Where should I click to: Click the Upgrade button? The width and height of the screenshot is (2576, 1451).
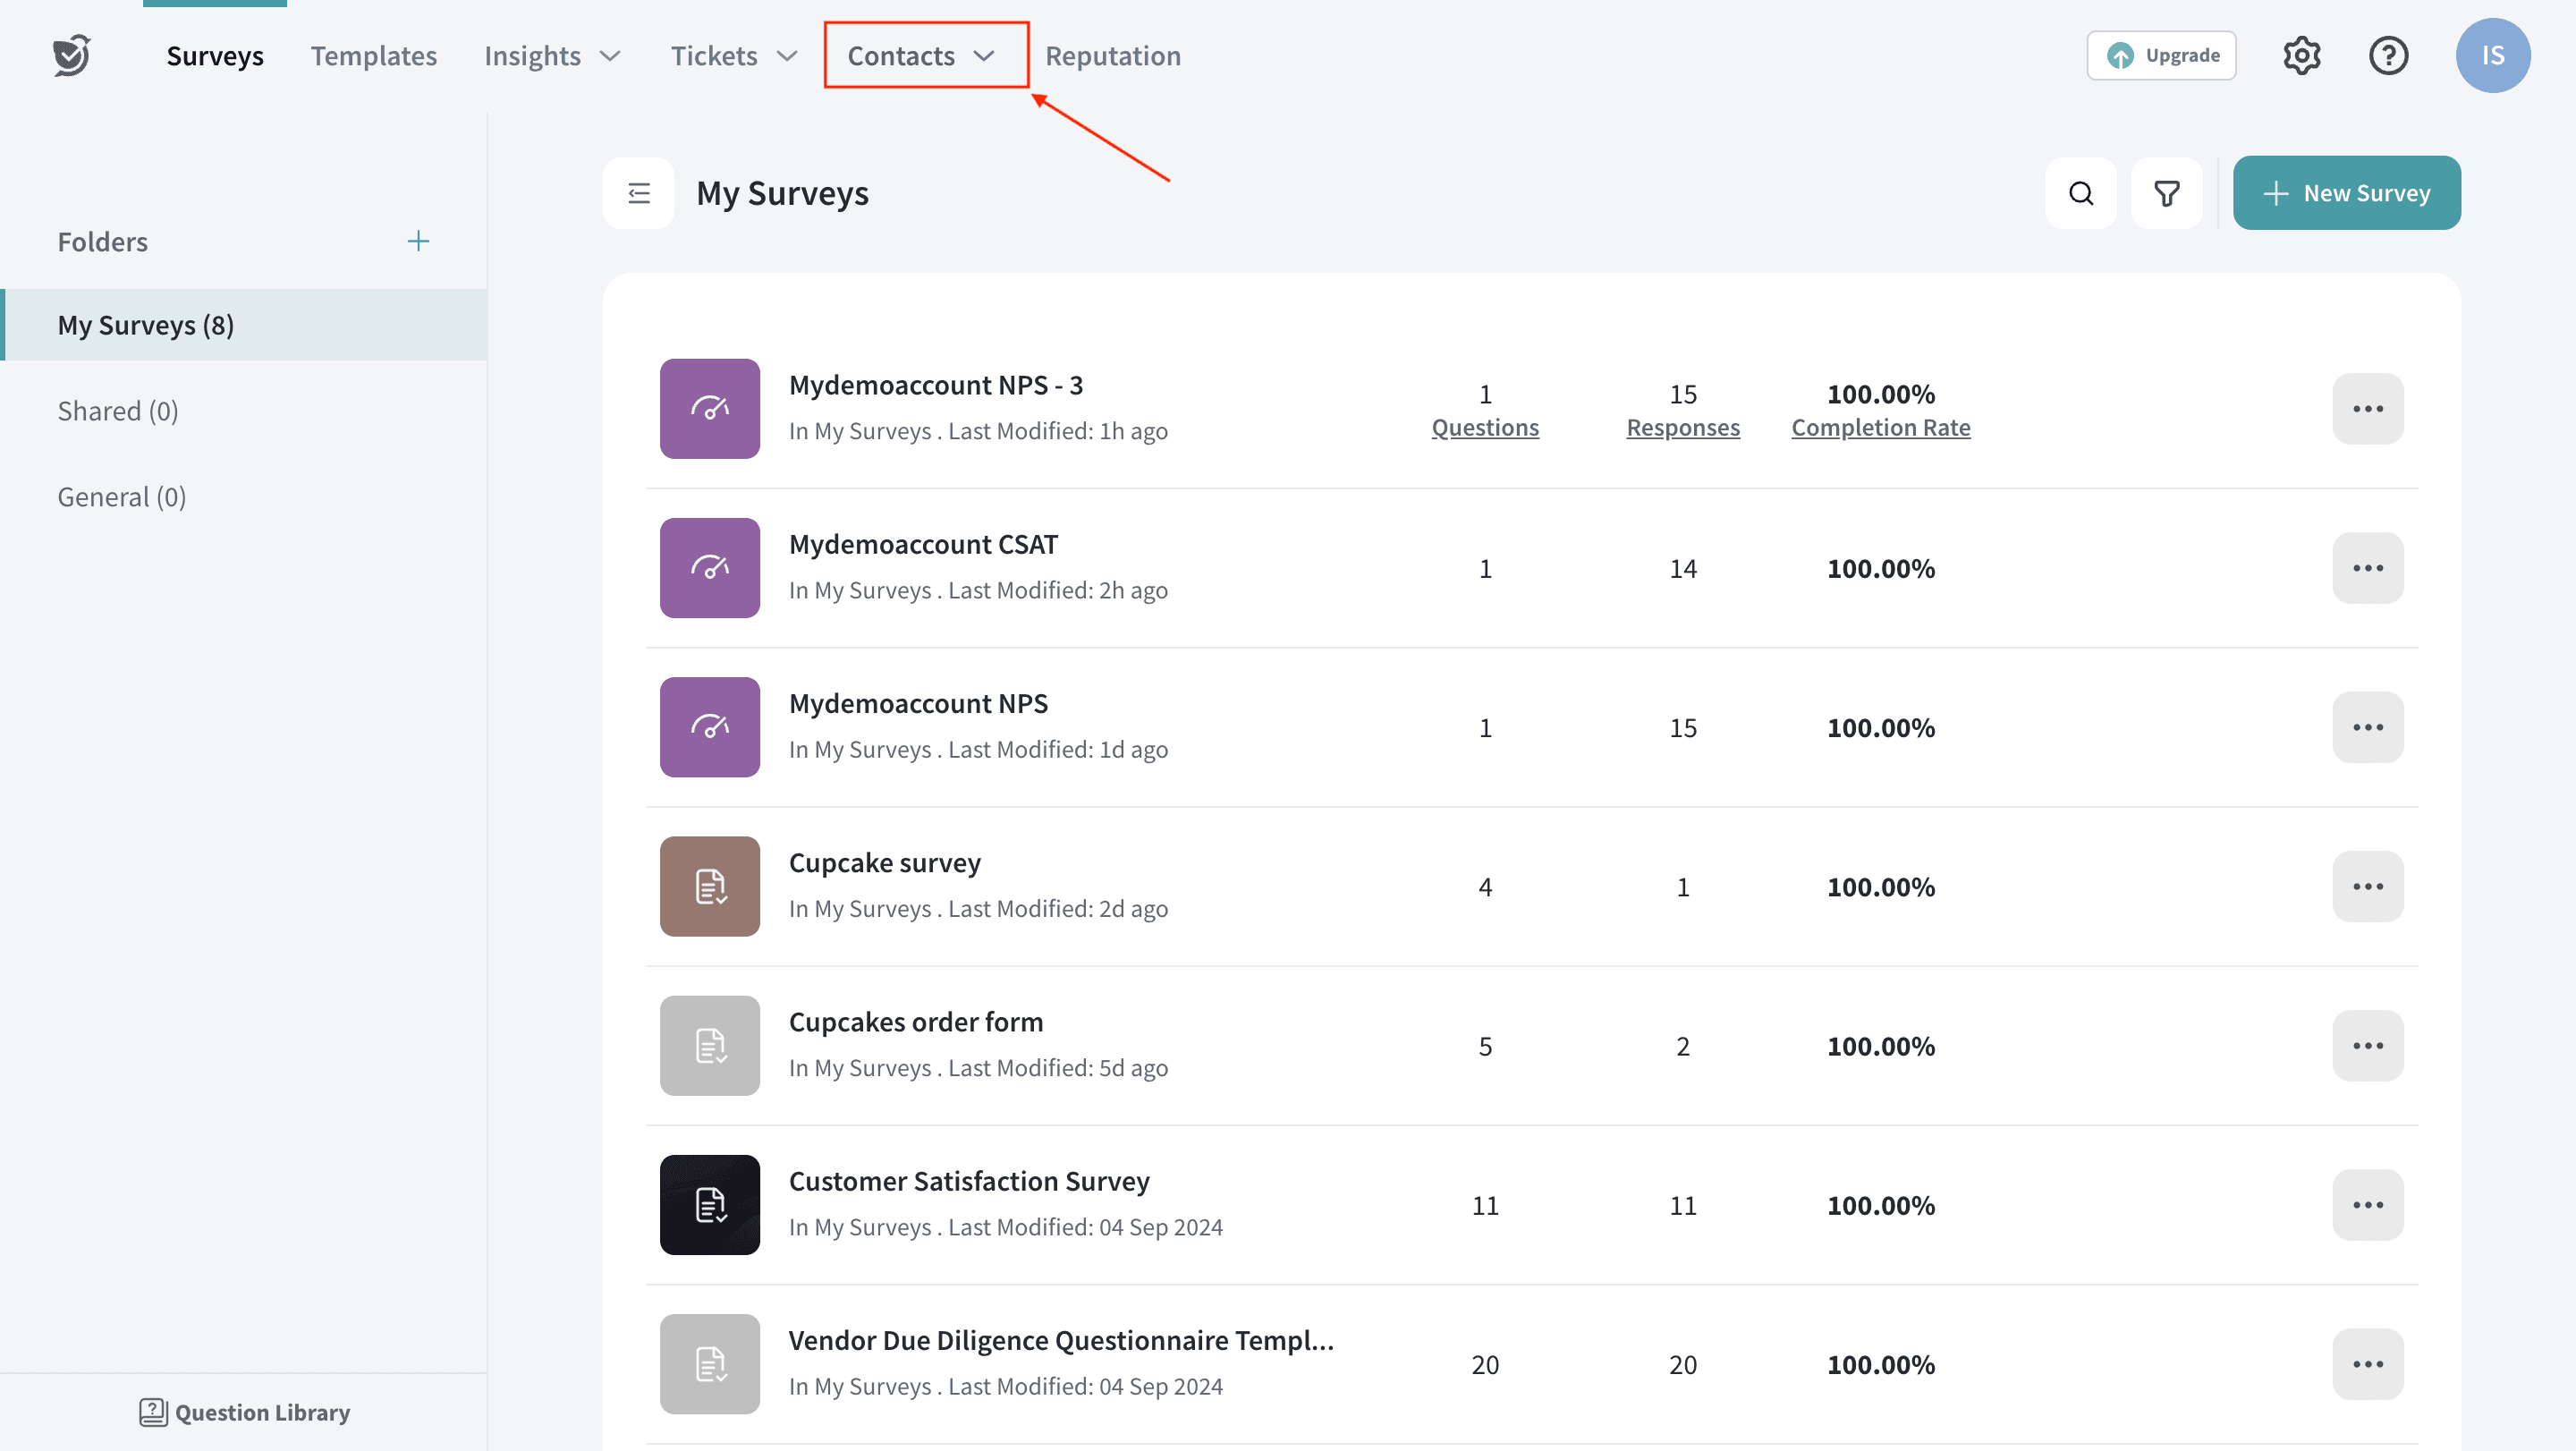coord(2161,55)
